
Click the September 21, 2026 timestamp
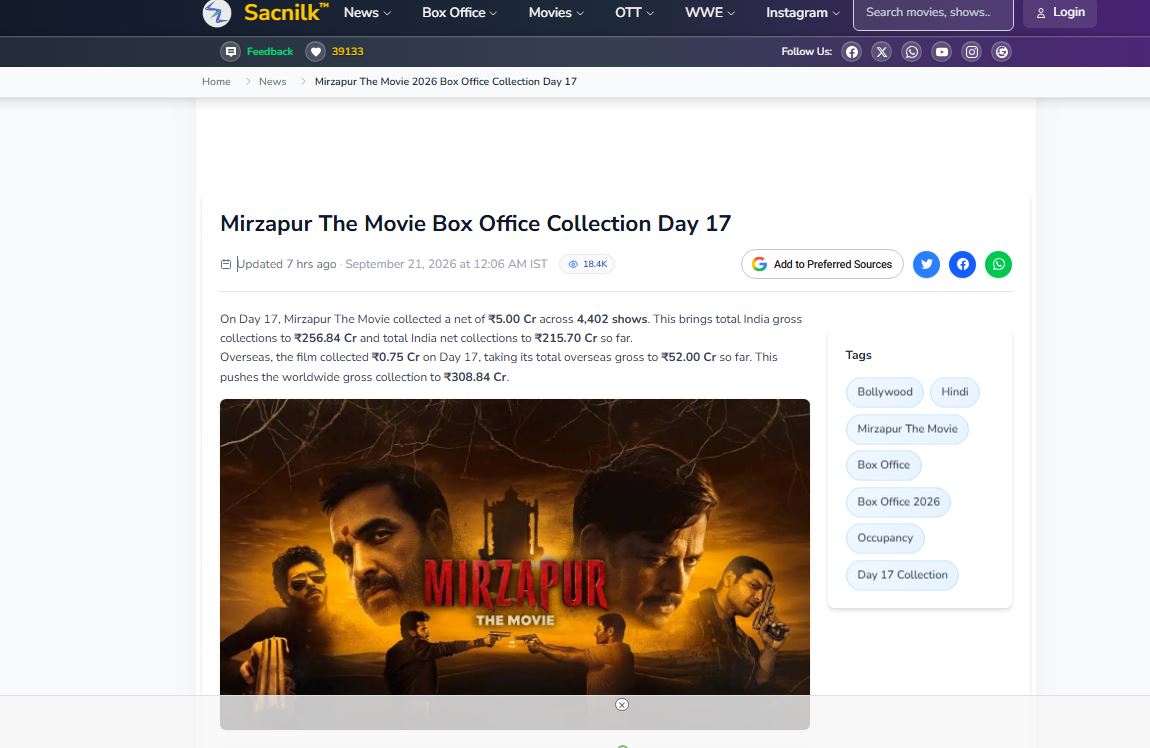tap(446, 264)
